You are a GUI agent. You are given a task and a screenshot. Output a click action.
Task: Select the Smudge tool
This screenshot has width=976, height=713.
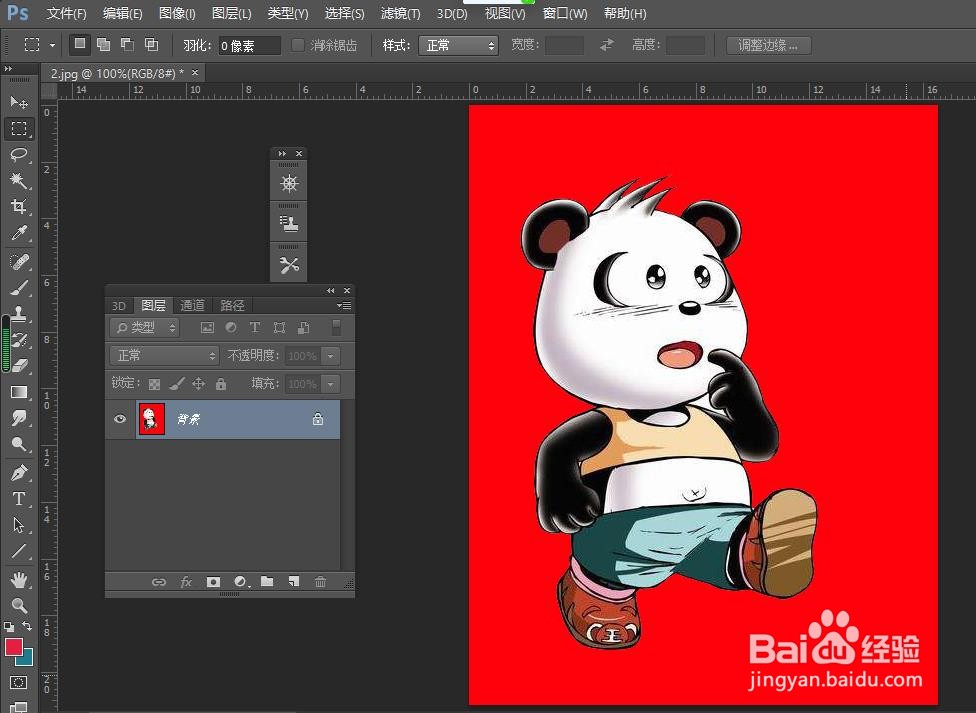tap(19, 418)
